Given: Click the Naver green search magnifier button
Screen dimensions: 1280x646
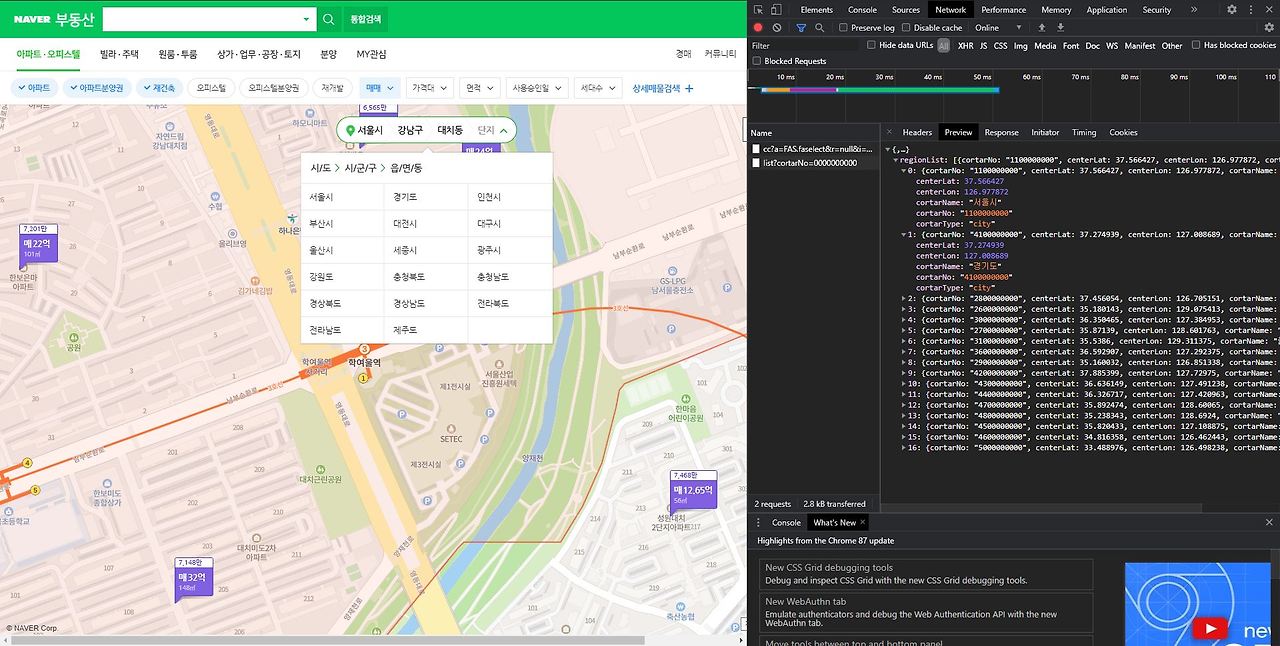Looking at the screenshot, I should coord(328,19).
